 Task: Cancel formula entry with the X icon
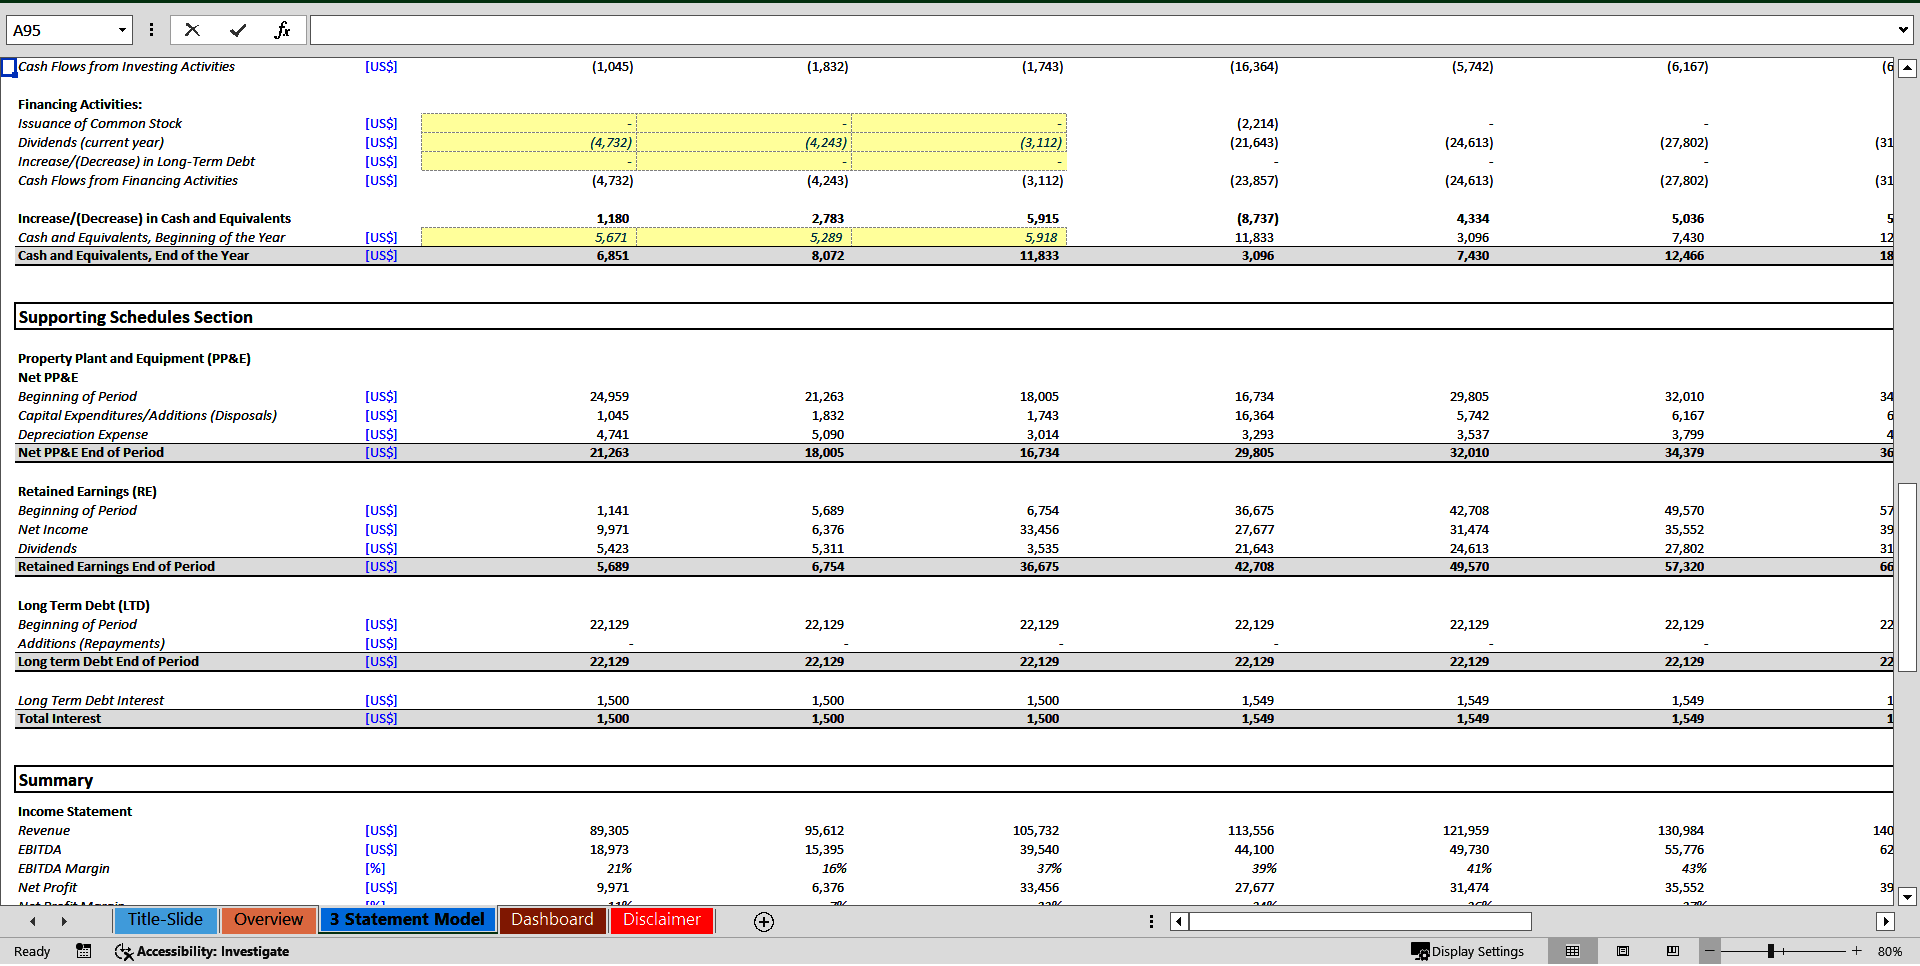tap(192, 30)
